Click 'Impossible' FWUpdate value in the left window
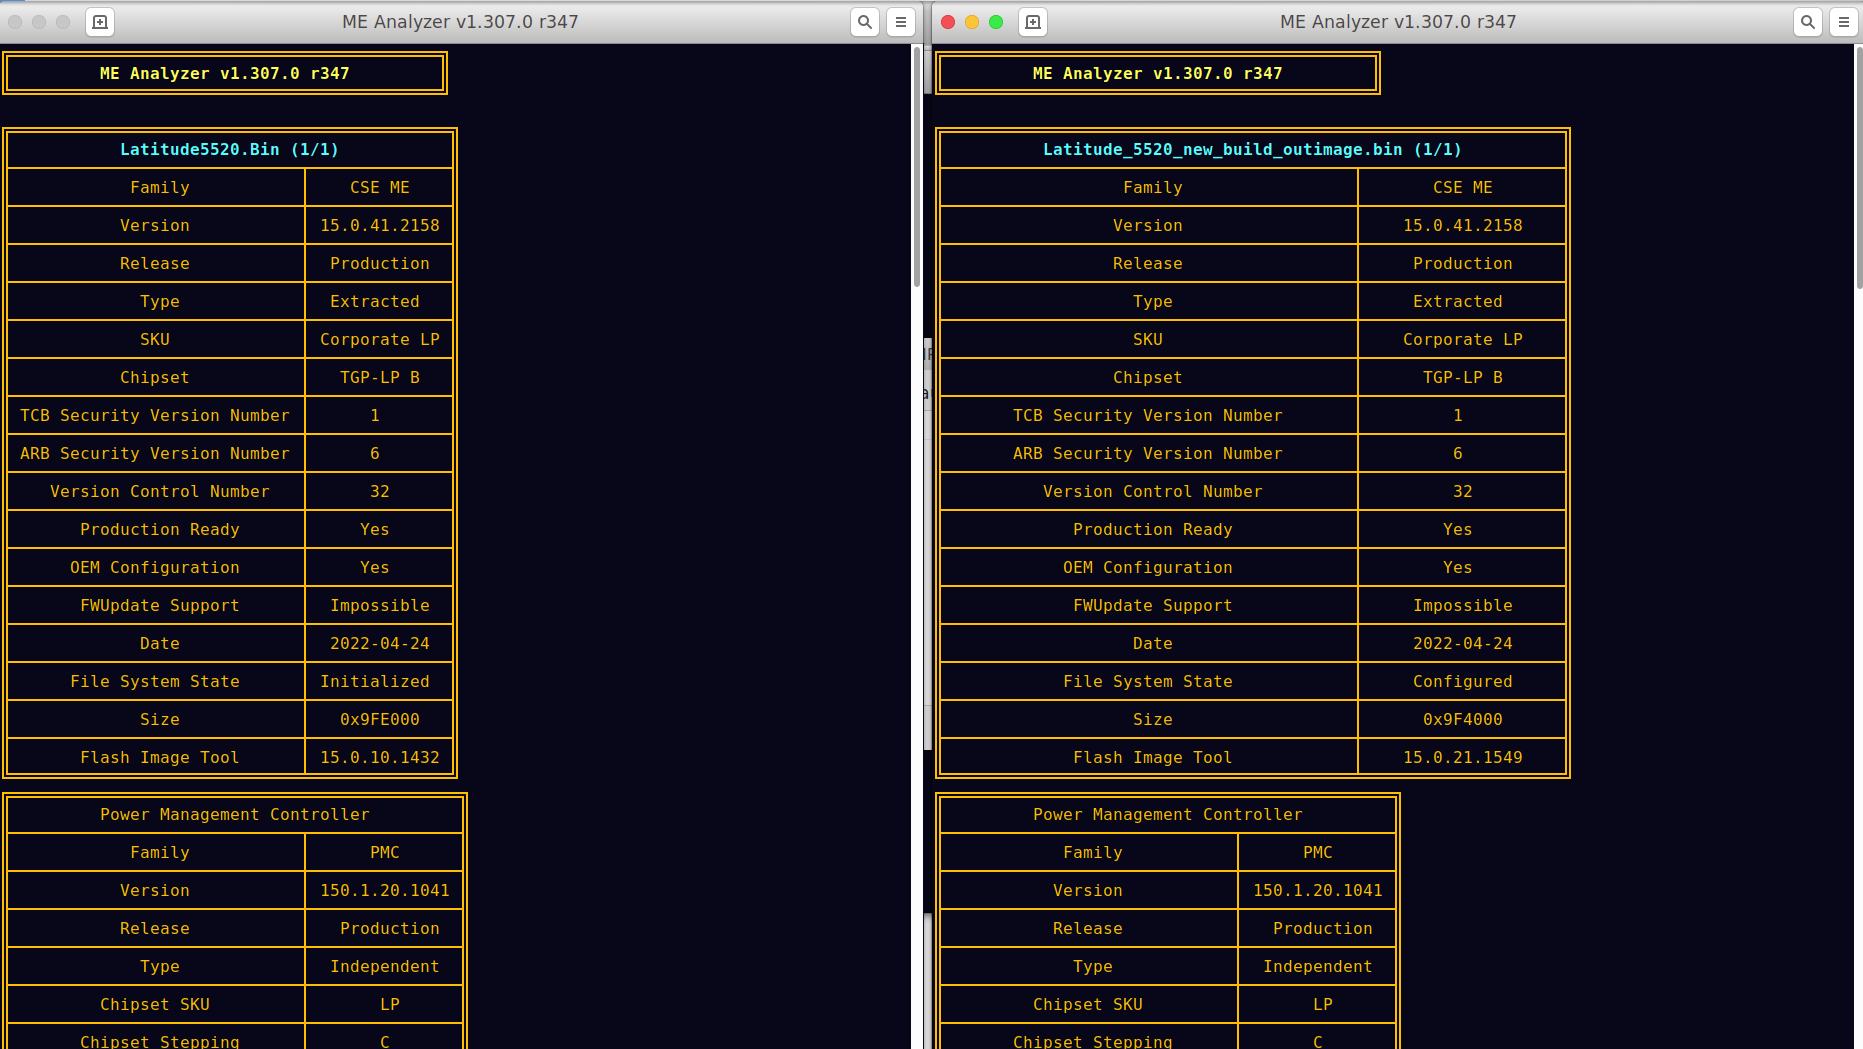This screenshot has height=1049, width=1863. tap(380, 605)
